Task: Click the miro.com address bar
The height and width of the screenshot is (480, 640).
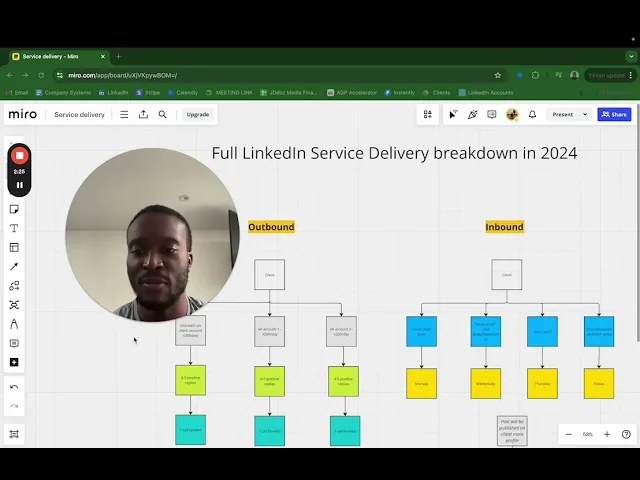Action: (x=280, y=76)
